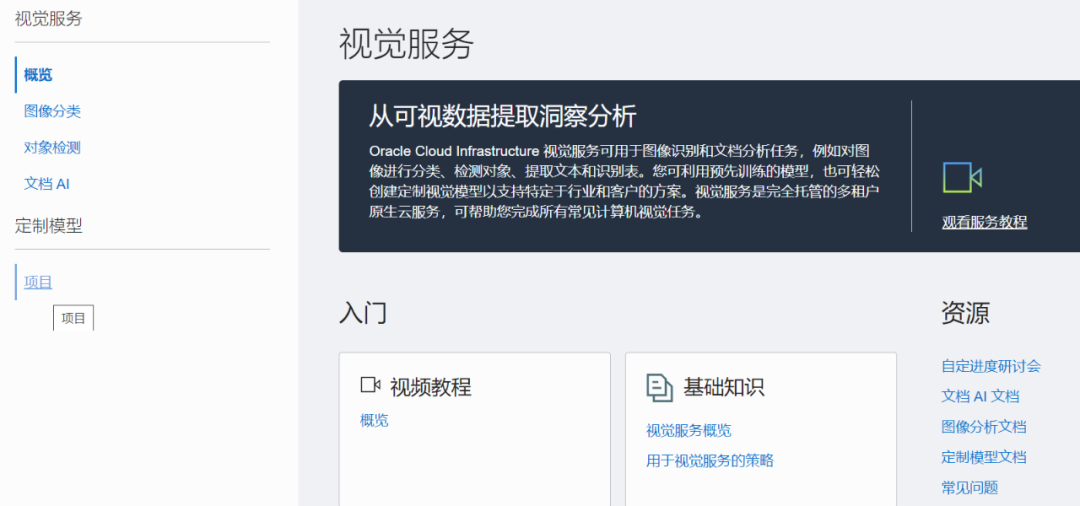1080x506 pixels.
Task: Click the green video camera icon
Action: pyautogui.click(x=962, y=178)
